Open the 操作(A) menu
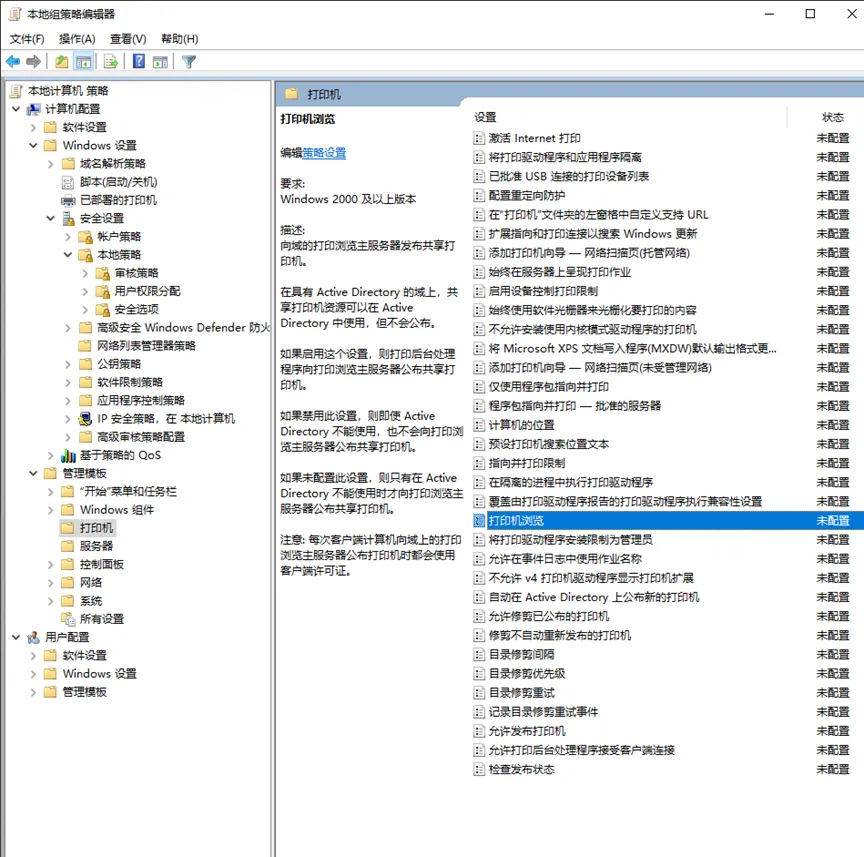864x857 pixels. (76, 37)
